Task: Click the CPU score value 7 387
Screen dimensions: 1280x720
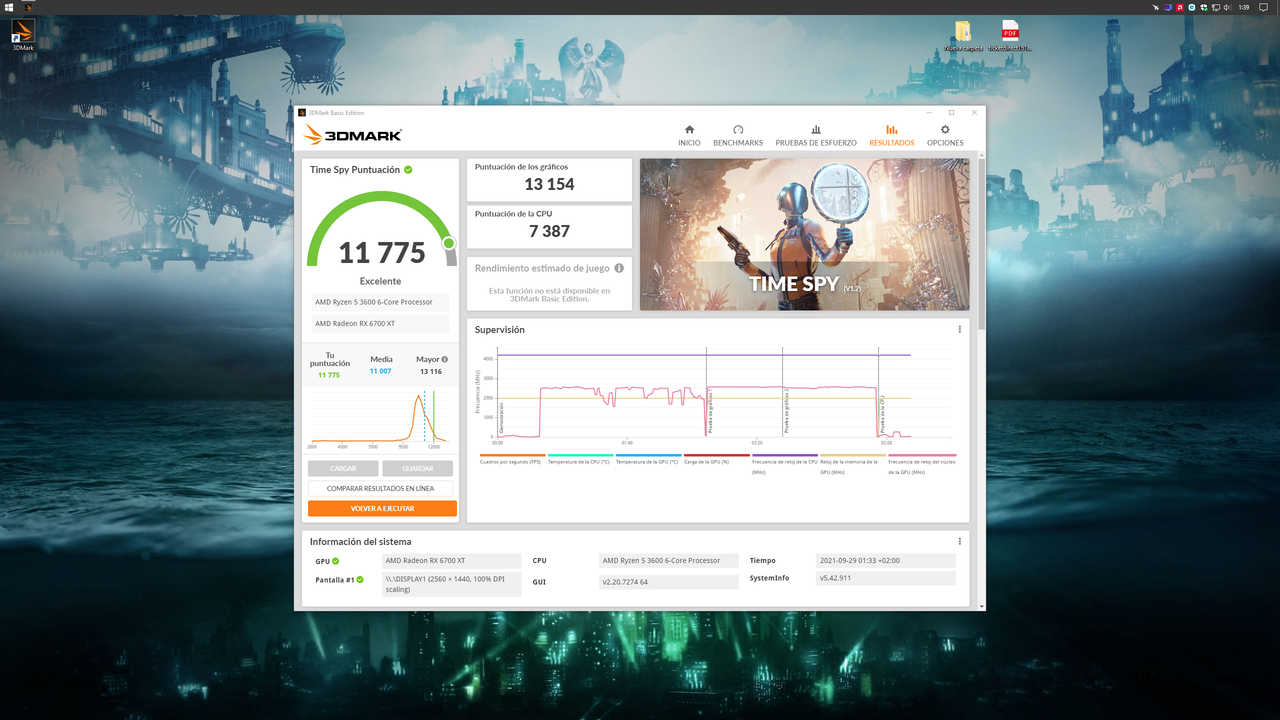Action: pos(549,231)
